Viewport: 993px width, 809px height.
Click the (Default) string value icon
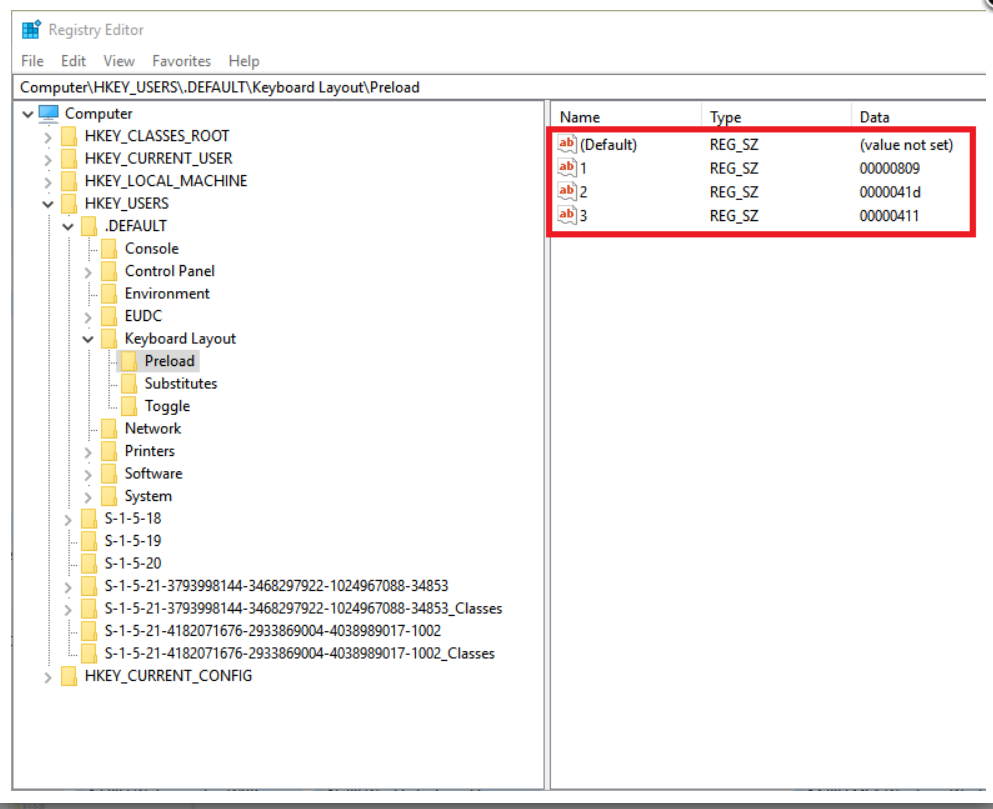567,144
